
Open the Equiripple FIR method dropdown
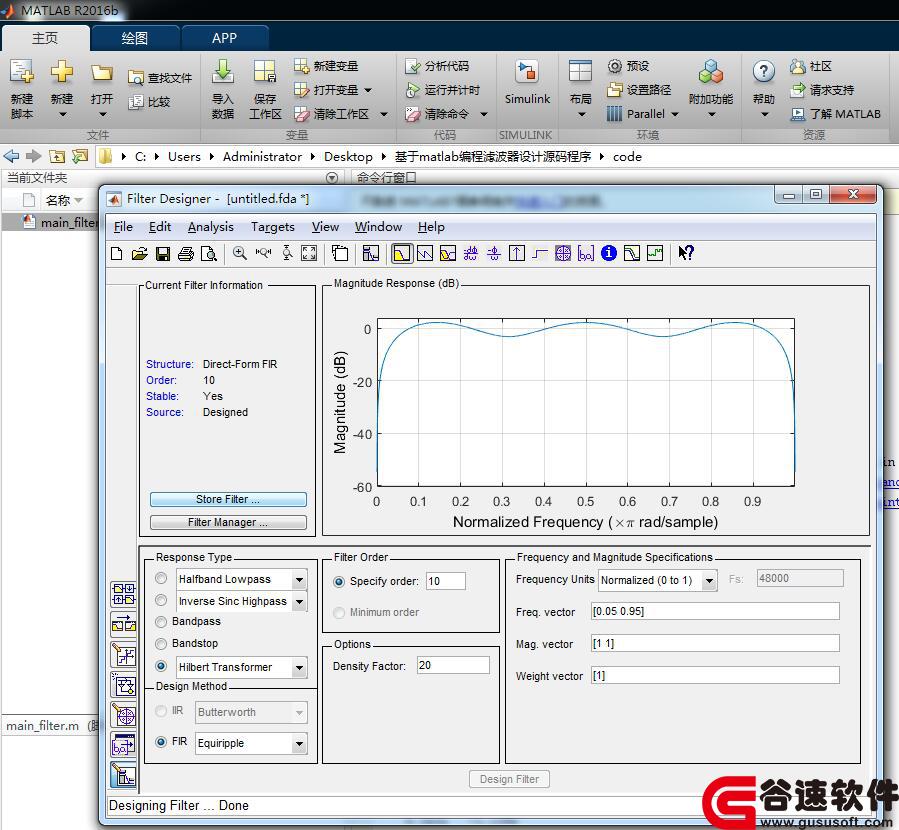click(299, 744)
